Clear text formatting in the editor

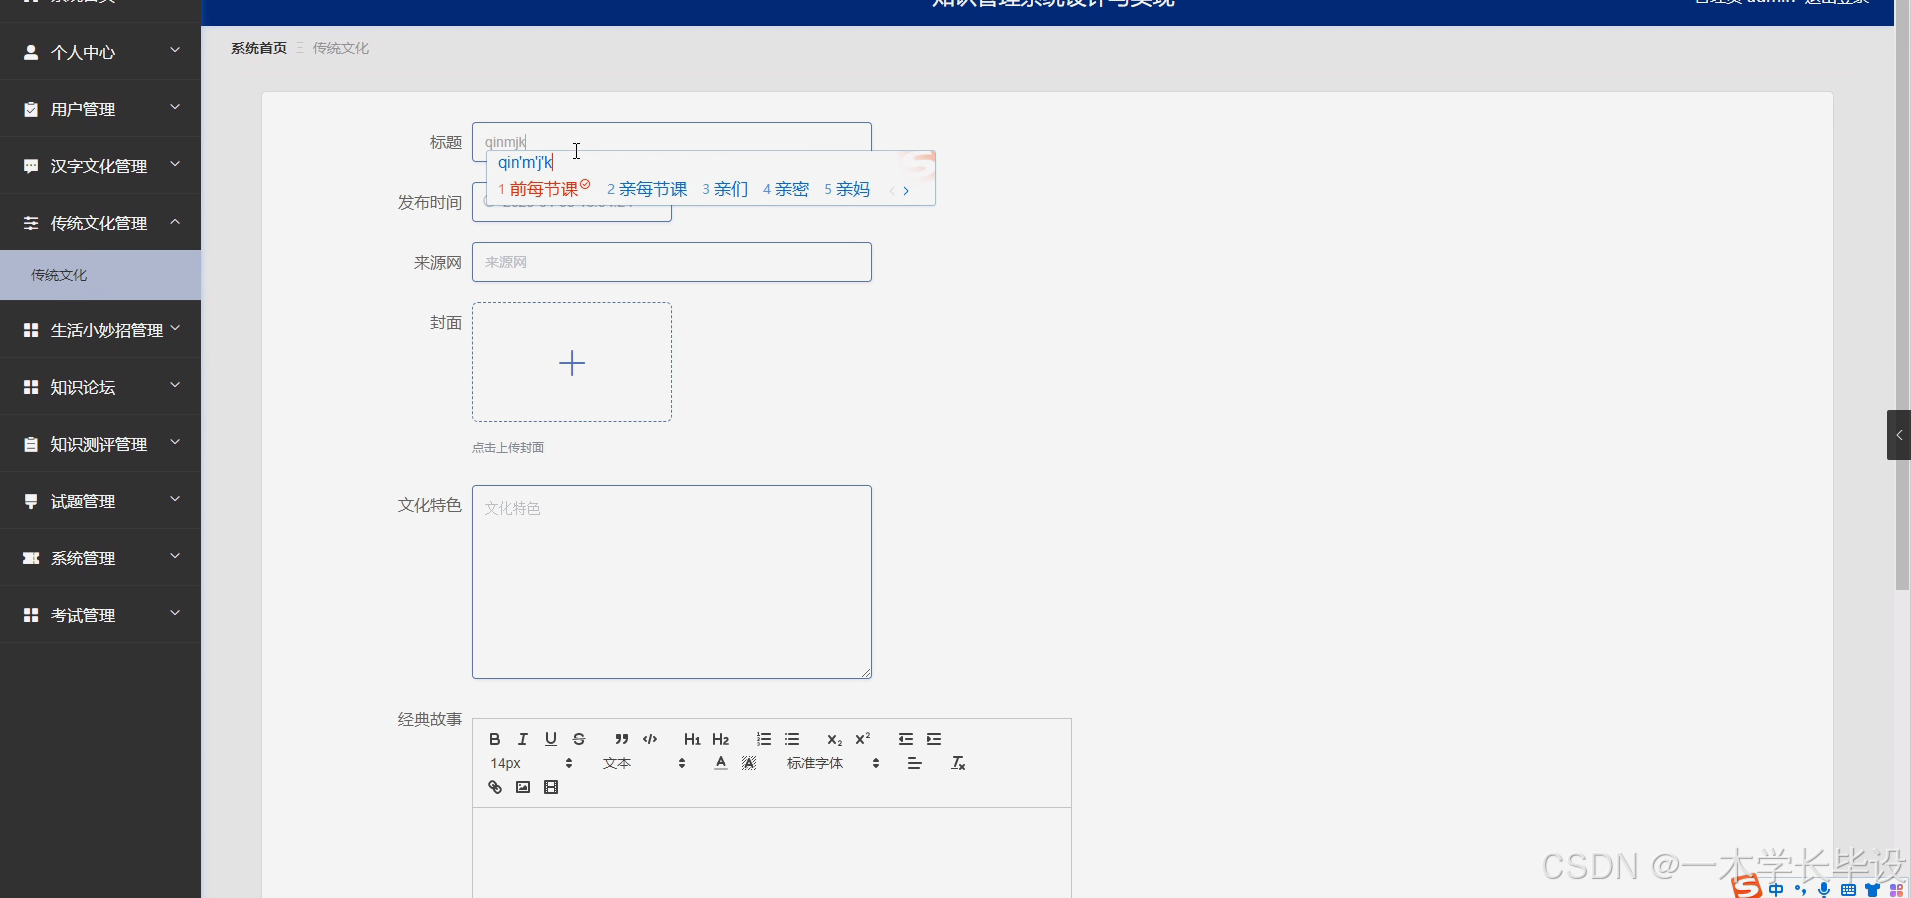point(958,763)
